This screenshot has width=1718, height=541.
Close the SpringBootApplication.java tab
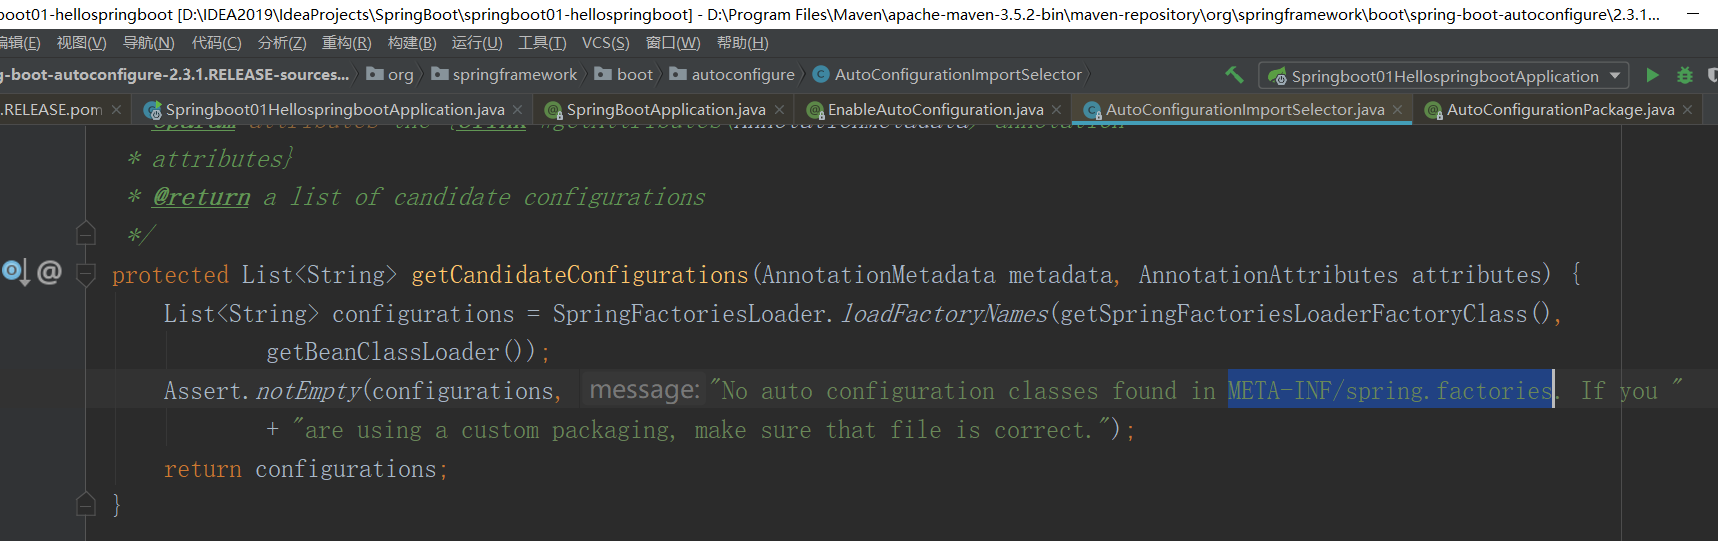pyautogui.click(x=779, y=110)
